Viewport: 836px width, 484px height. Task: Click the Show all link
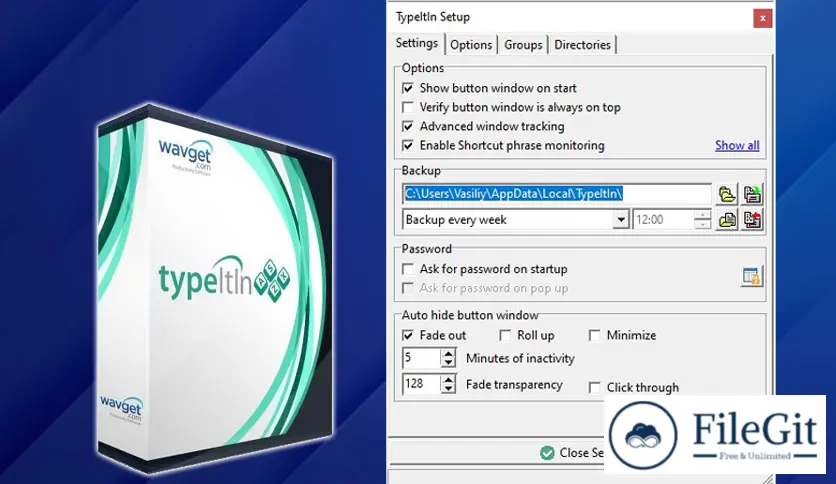click(737, 146)
